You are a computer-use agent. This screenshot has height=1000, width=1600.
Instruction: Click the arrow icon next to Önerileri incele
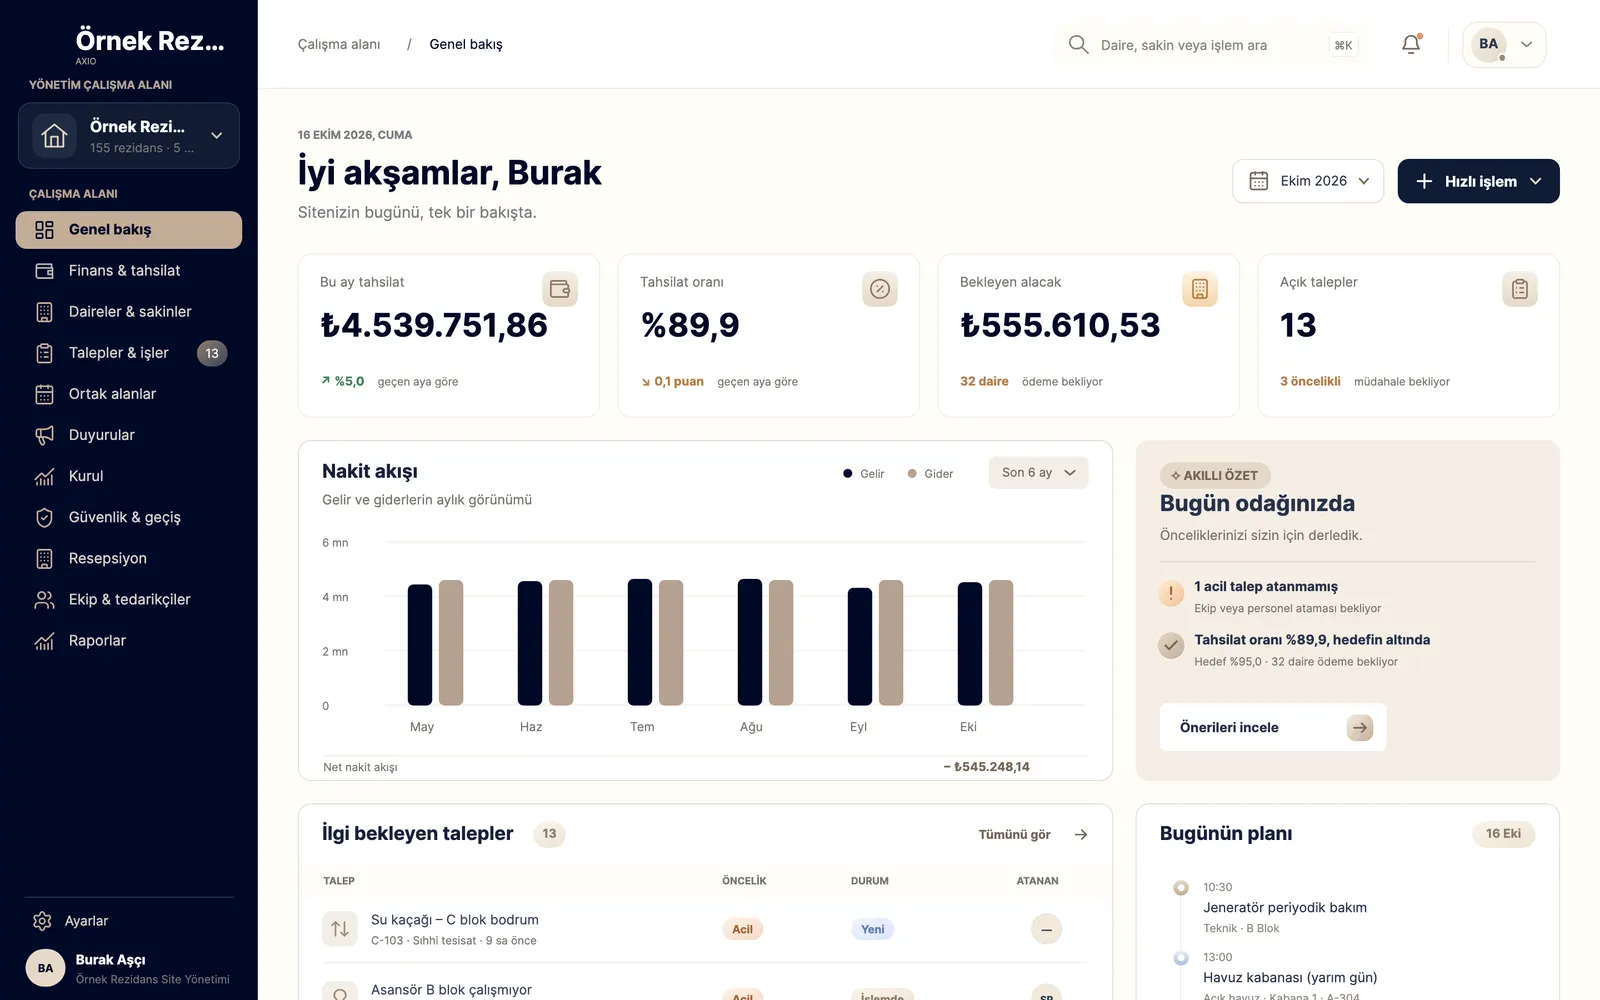(1360, 727)
